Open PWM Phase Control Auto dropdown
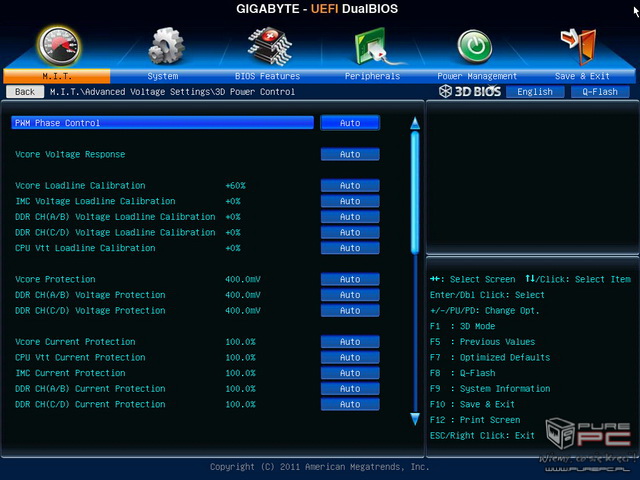Viewport: 640px width, 480px height. click(350, 123)
